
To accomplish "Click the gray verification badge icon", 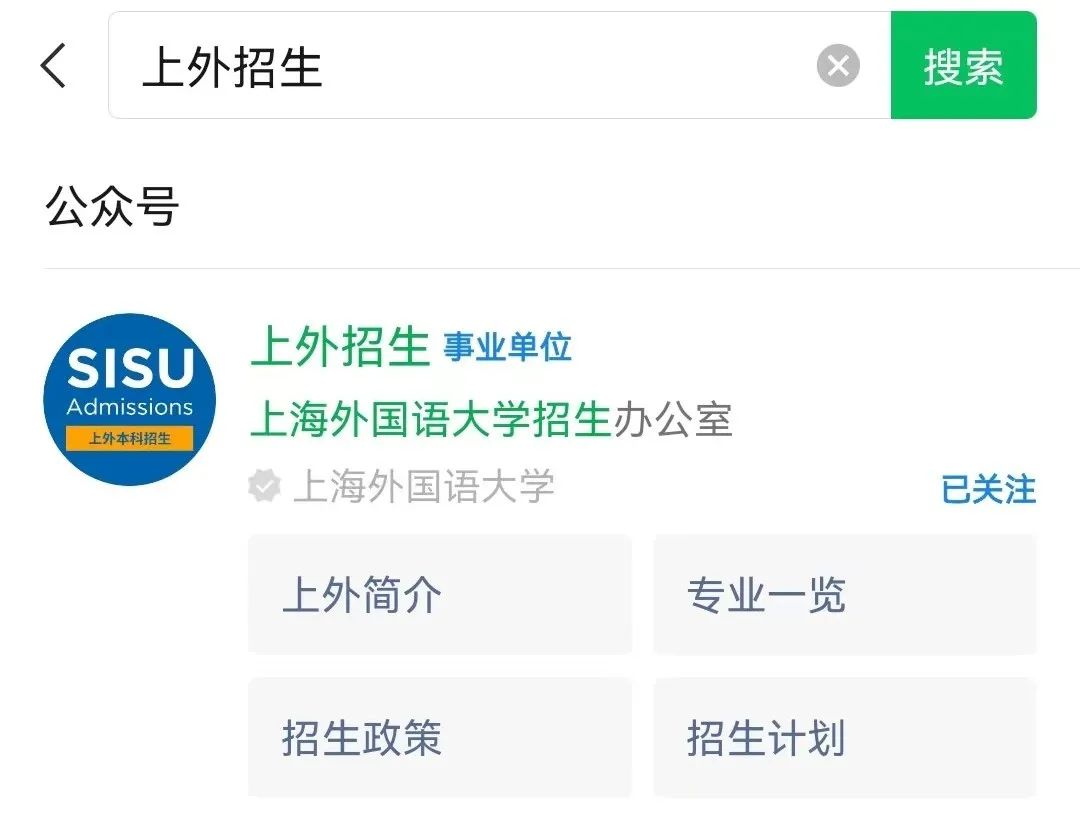I will pyautogui.click(x=264, y=487).
